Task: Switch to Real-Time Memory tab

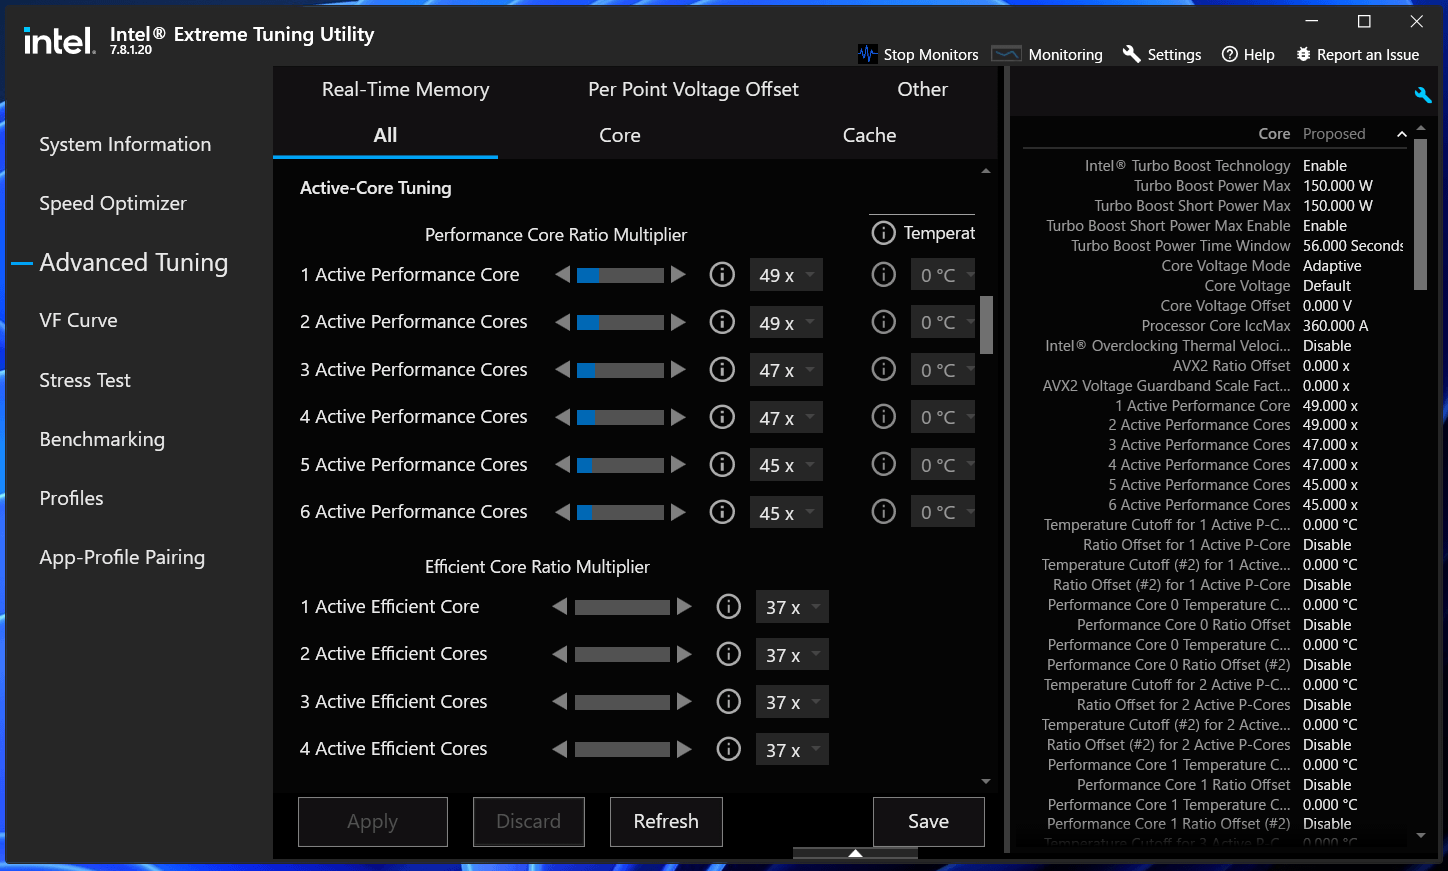Action: (x=406, y=89)
